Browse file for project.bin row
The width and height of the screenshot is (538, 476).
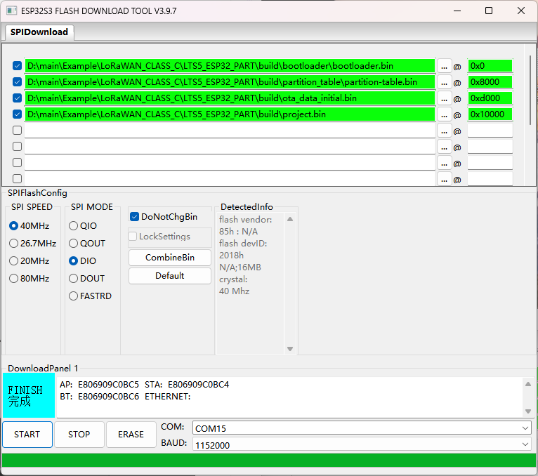pyautogui.click(x=444, y=114)
